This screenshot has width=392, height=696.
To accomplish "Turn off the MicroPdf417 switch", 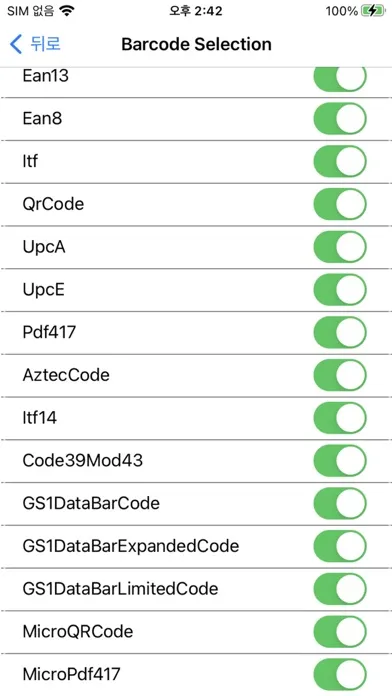I will click(340, 674).
